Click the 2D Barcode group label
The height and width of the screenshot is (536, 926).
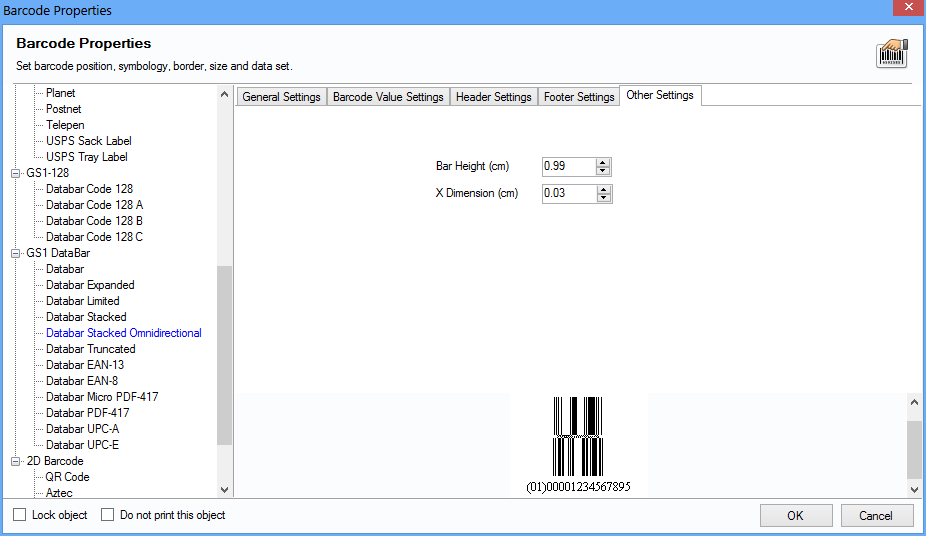[x=55, y=461]
